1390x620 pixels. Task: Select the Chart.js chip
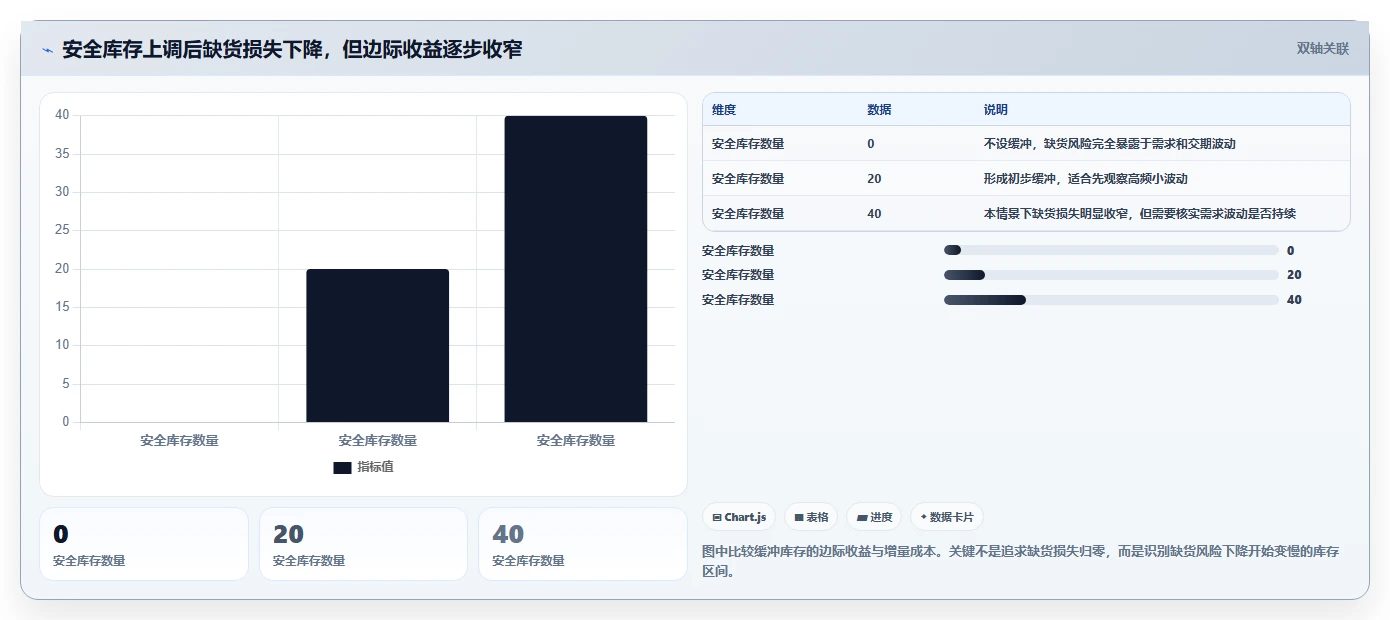[739, 517]
